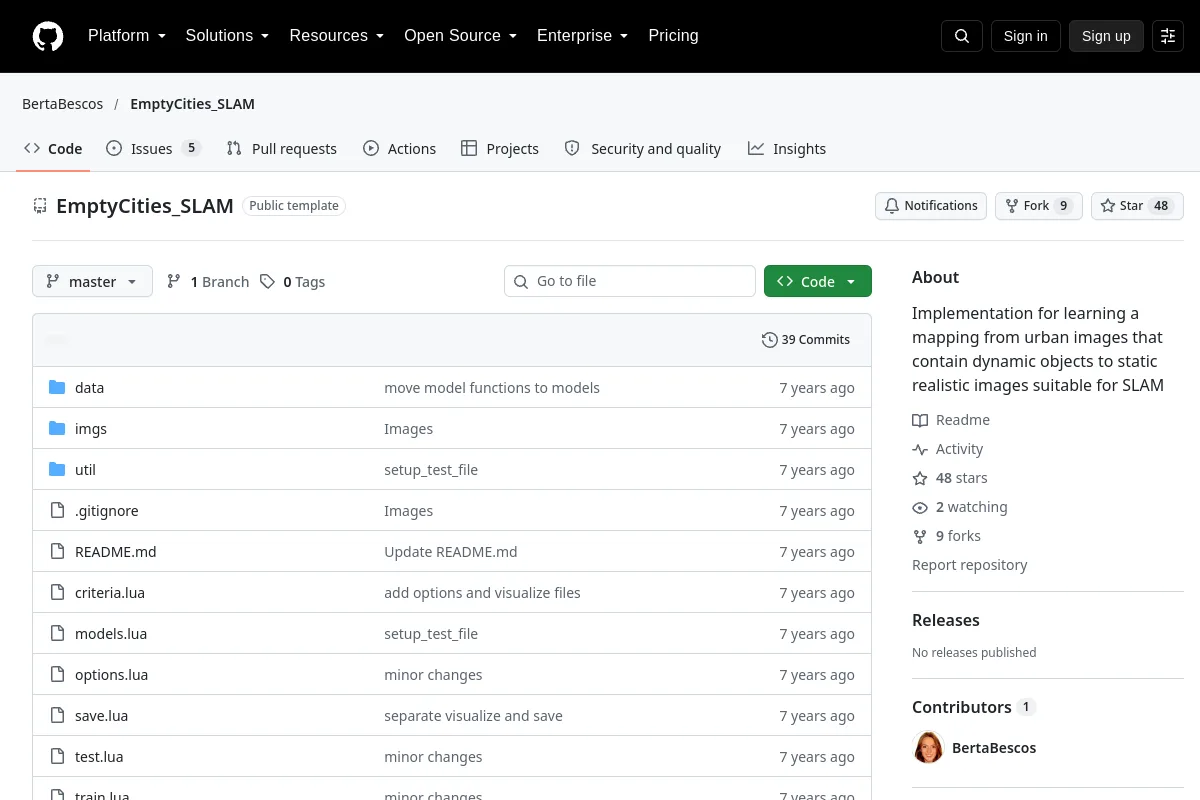Open commit 'separate visualize and save'
Viewport: 1200px width, 800px height.
pos(473,716)
